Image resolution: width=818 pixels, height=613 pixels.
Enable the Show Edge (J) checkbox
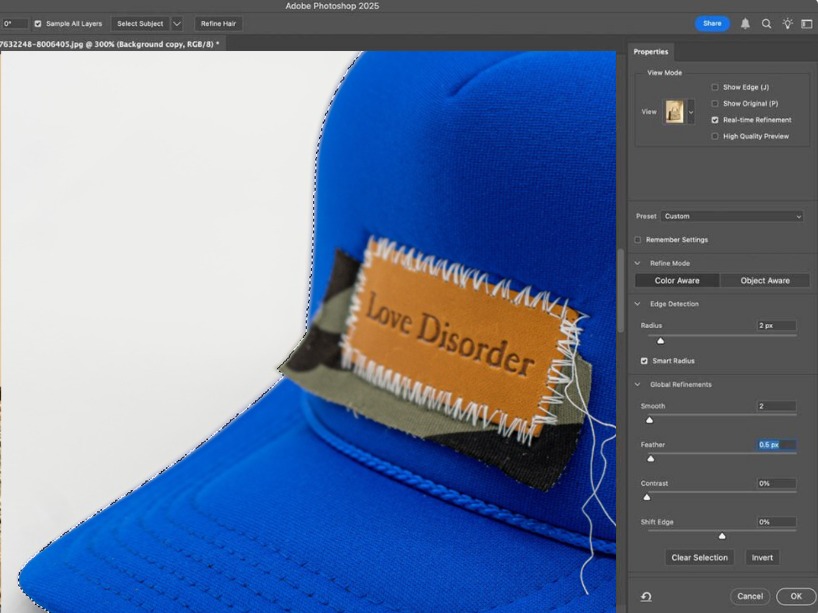pos(715,87)
